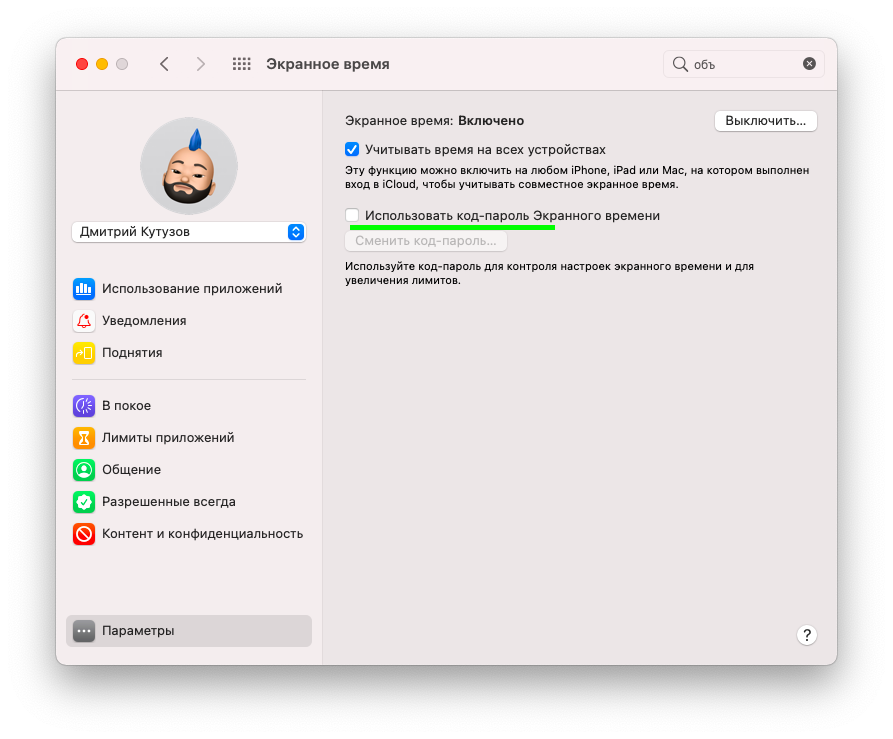Screen dimensions: 893x739
Task: Show all preferences grid icon
Action: coord(241,64)
